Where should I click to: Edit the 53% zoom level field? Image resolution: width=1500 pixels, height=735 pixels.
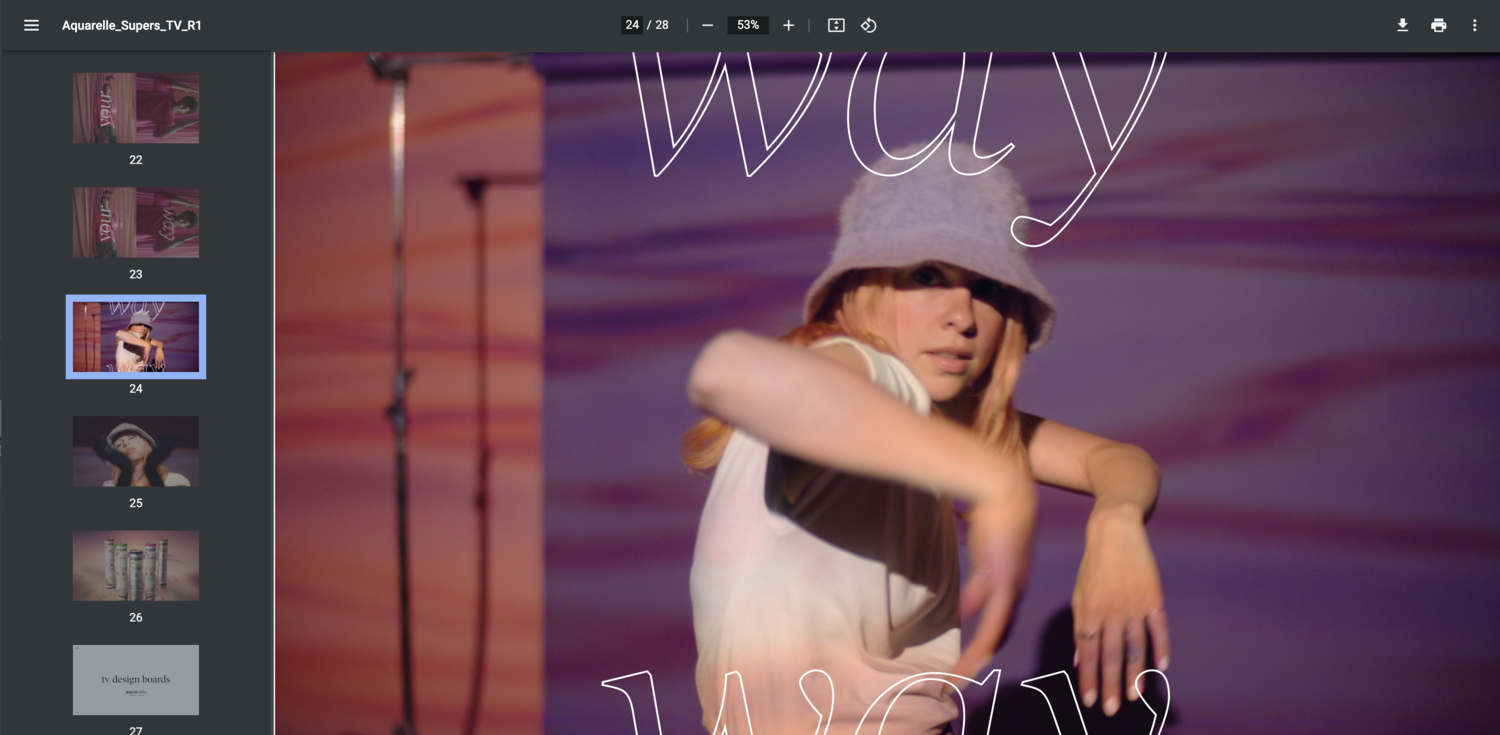click(x=748, y=25)
